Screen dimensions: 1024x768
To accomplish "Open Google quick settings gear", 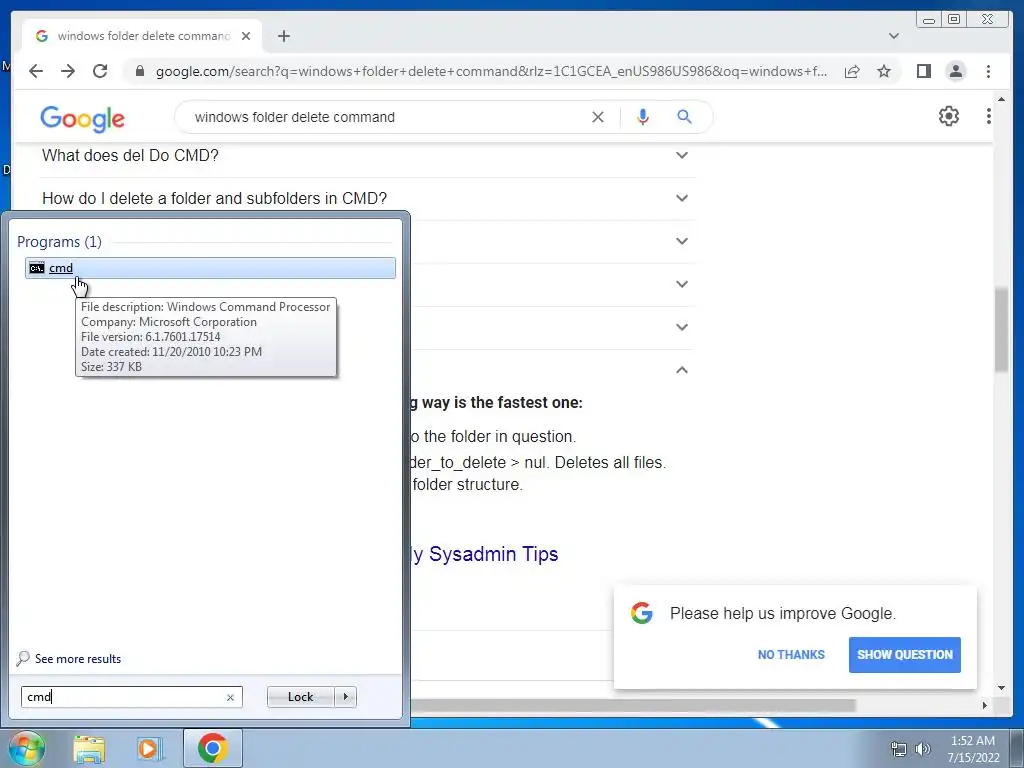I will click(948, 116).
